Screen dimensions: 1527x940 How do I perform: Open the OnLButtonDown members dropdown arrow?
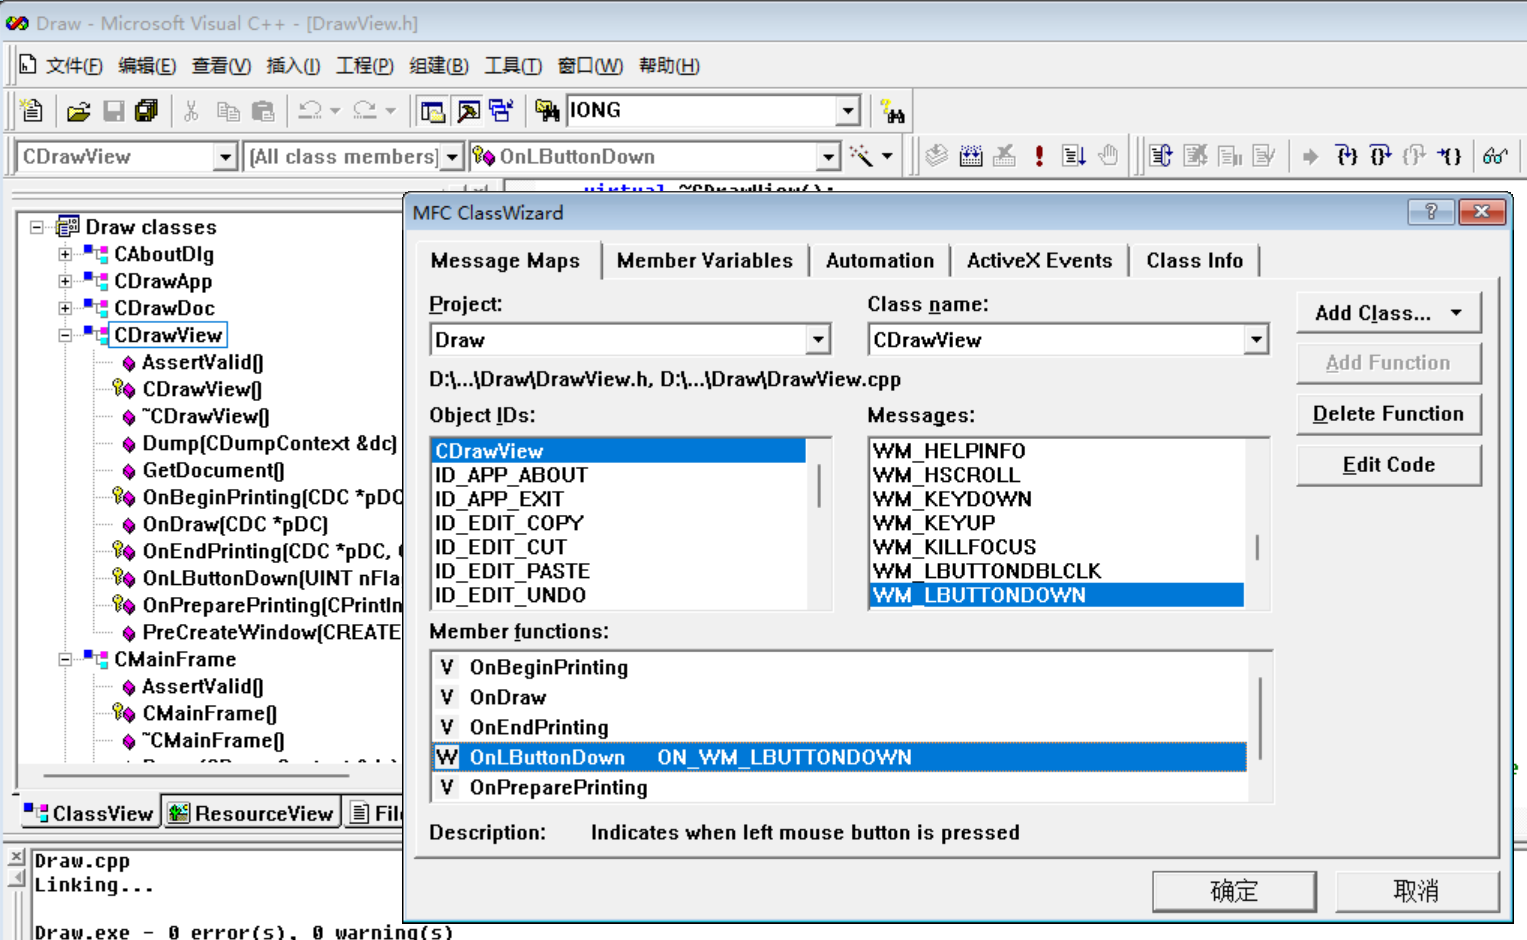tap(828, 157)
